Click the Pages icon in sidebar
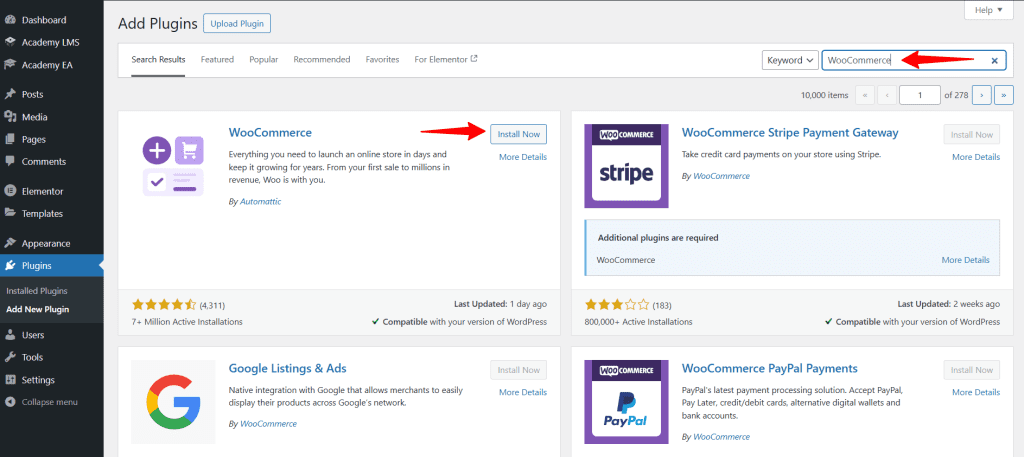Screen dimensions: 1024x457 click(x=10, y=139)
